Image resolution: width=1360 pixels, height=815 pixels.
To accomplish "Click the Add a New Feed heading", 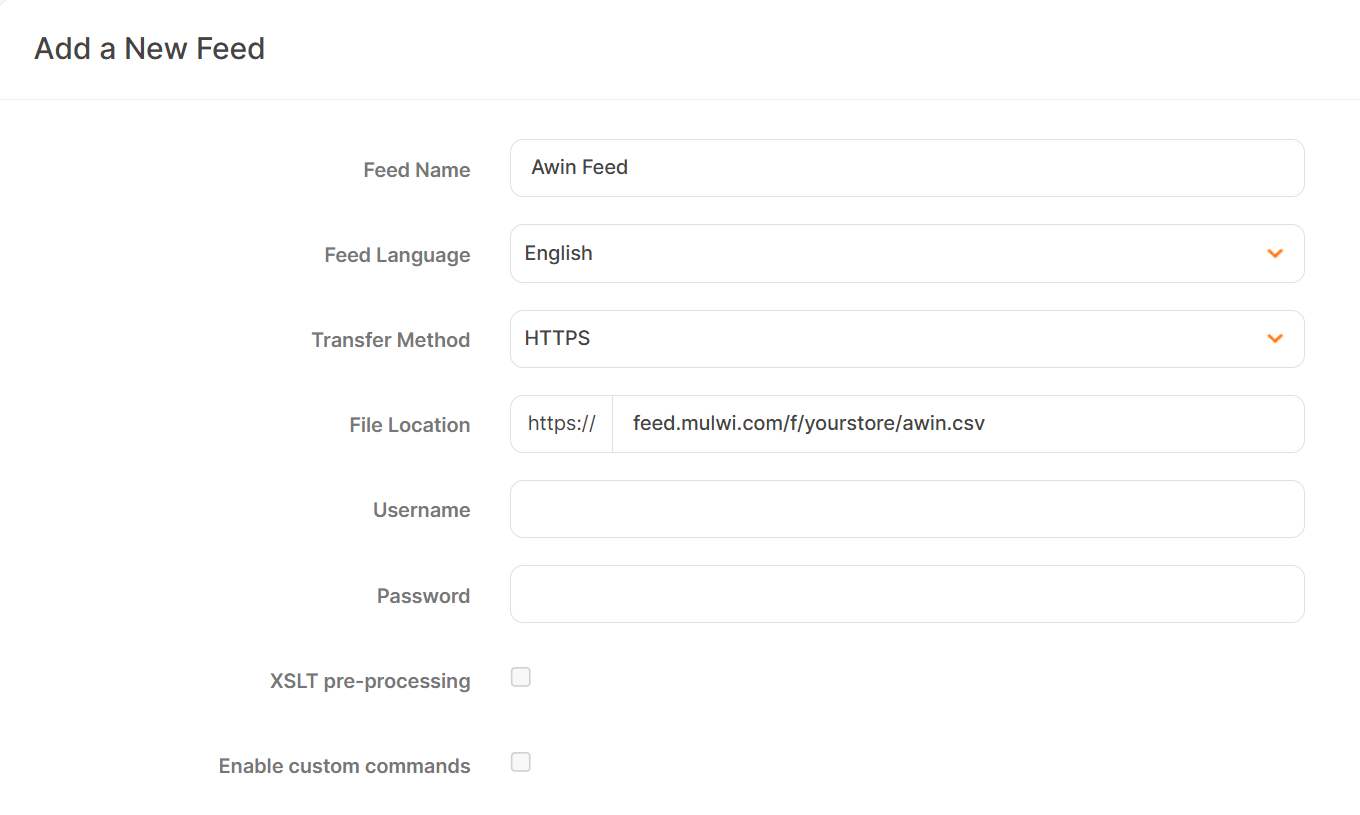I will coord(149,48).
